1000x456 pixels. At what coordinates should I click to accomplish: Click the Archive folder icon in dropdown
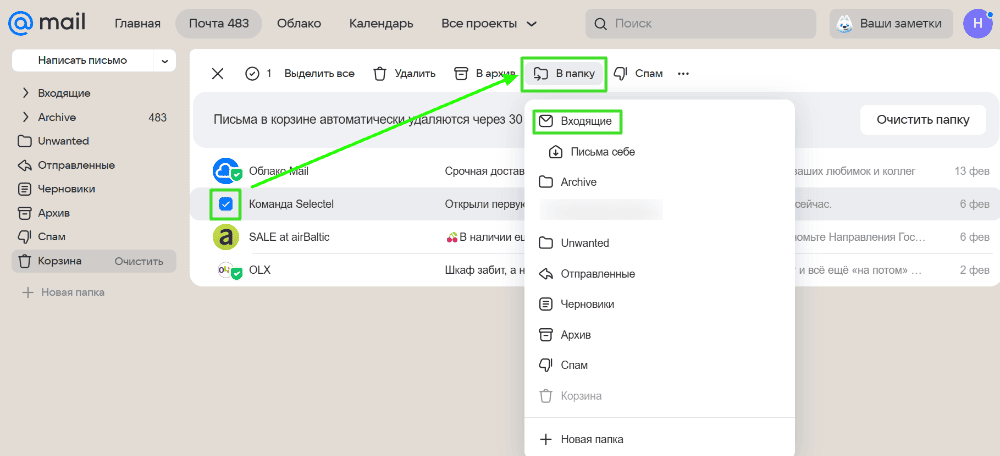(545, 182)
